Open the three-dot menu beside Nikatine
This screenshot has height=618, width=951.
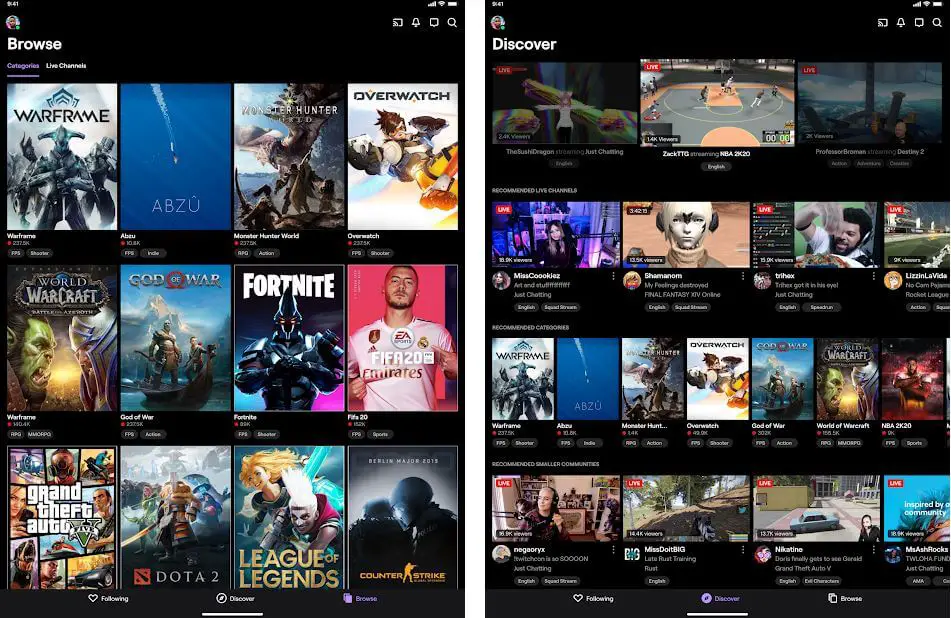click(x=873, y=549)
